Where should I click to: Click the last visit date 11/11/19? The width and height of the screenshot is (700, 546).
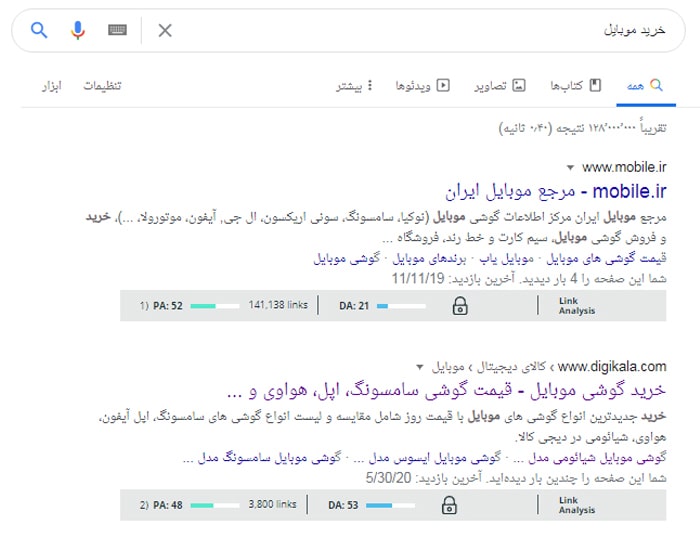(418, 279)
